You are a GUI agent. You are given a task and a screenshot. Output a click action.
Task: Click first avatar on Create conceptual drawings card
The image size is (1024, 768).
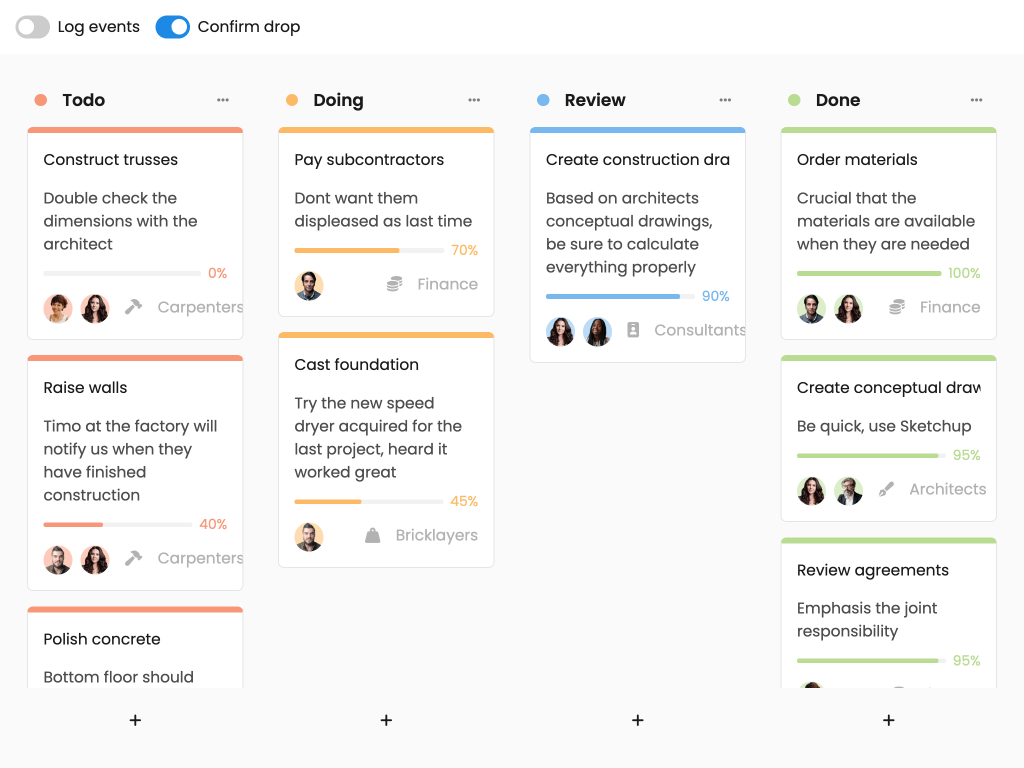point(811,491)
